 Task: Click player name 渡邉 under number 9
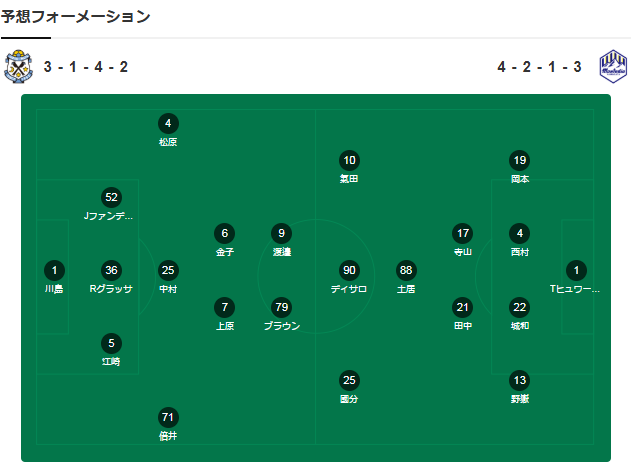(x=282, y=252)
